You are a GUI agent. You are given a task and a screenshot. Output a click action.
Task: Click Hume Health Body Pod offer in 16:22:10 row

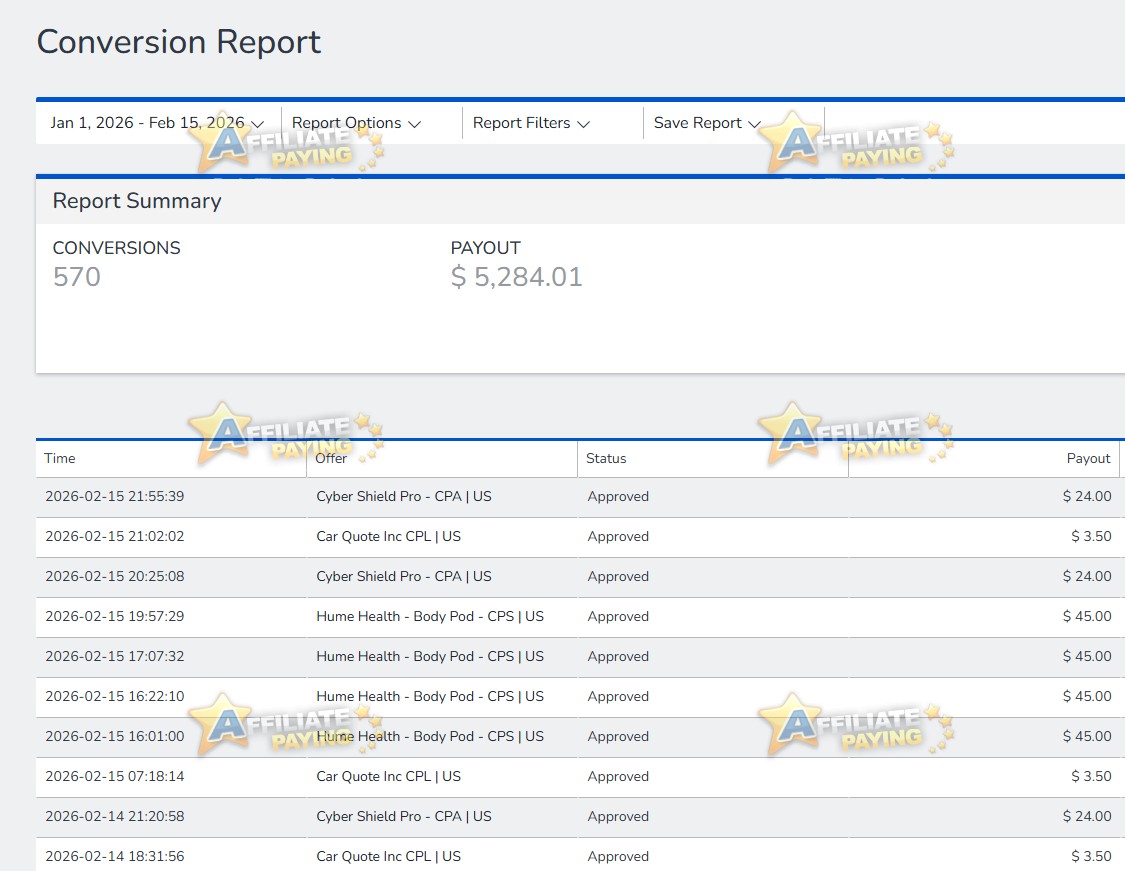[430, 696]
